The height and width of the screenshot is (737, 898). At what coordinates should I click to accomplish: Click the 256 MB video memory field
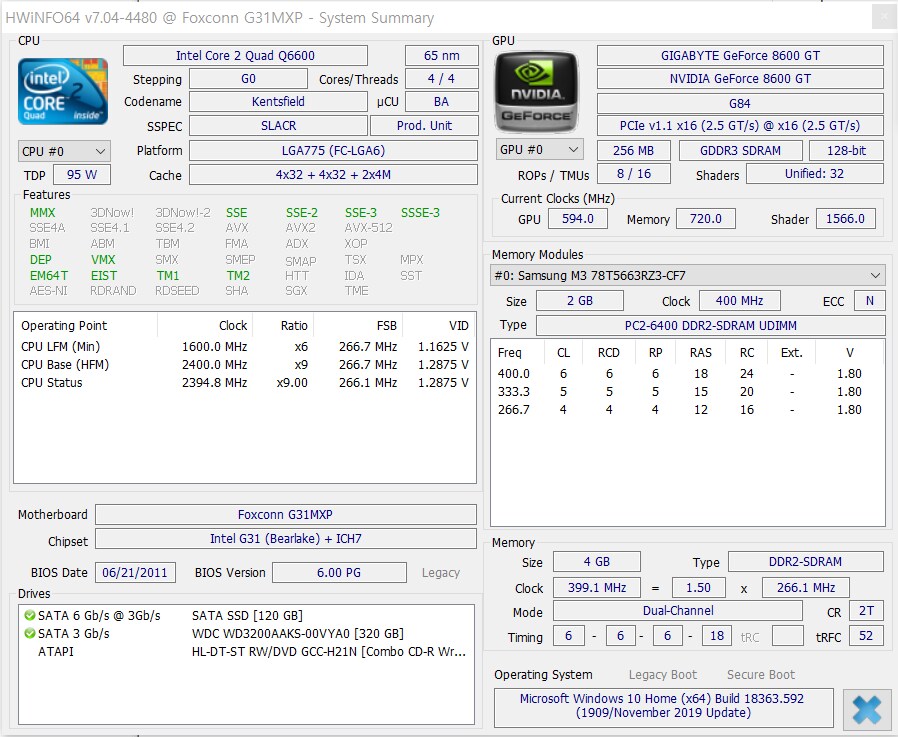(x=633, y=151)
